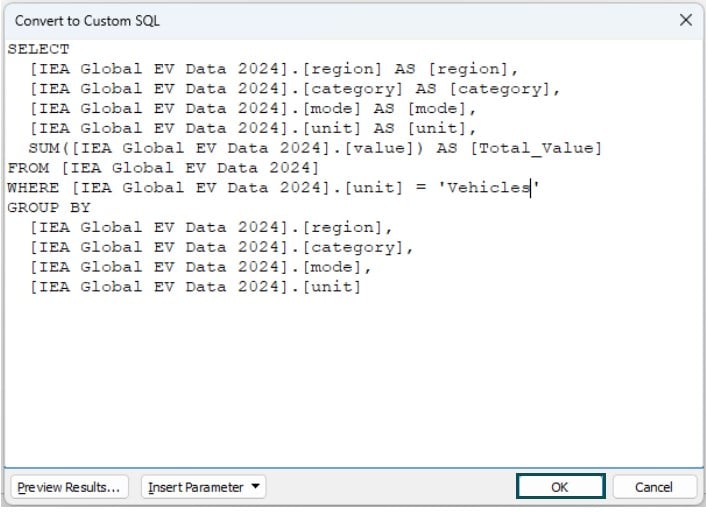The width and height of the screenshot is (706, 512).
Task: Click the WHERE keyword
Action: tap(33, 188)
